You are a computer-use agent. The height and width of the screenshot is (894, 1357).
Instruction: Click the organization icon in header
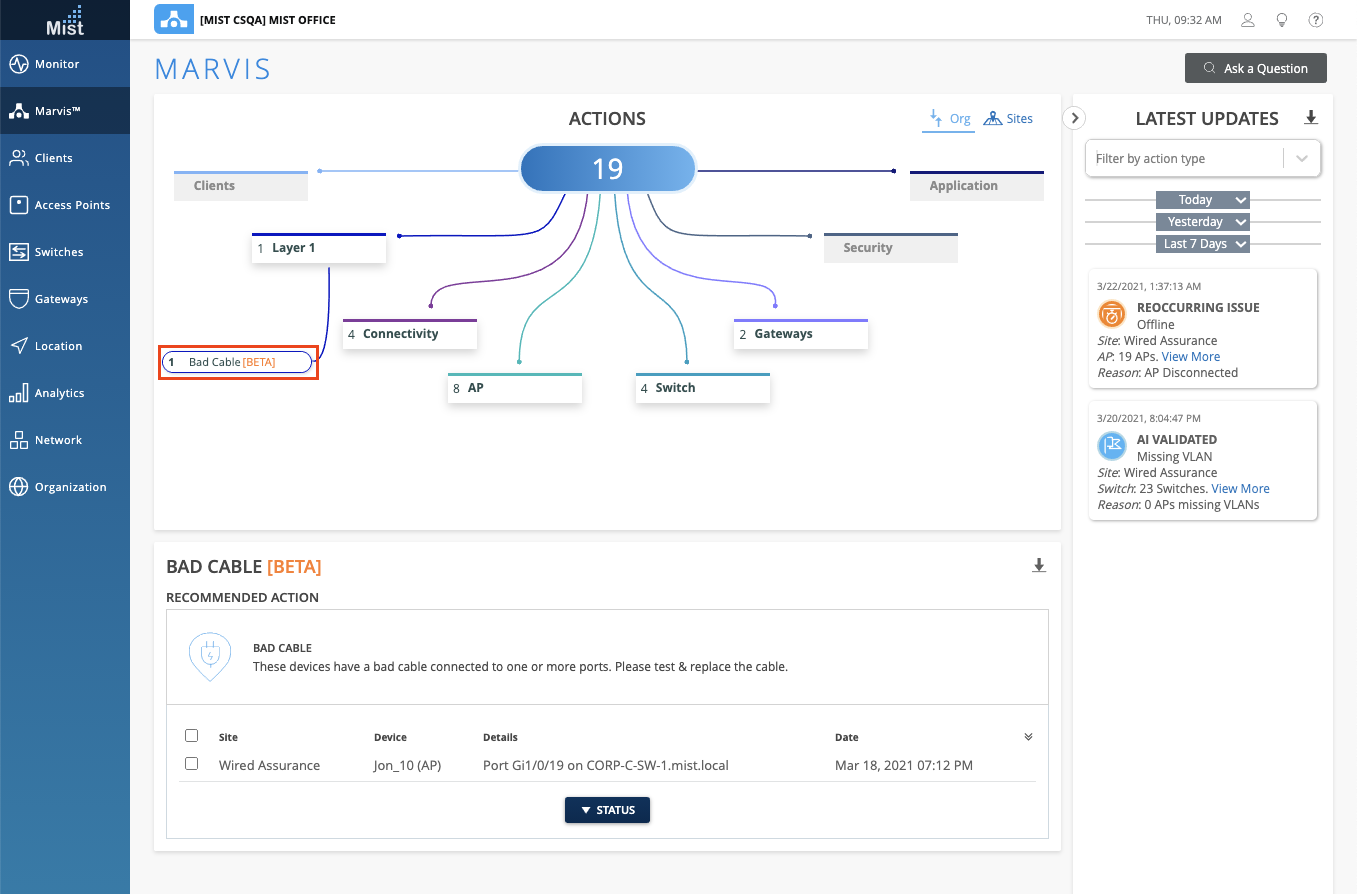coord(174,20)
